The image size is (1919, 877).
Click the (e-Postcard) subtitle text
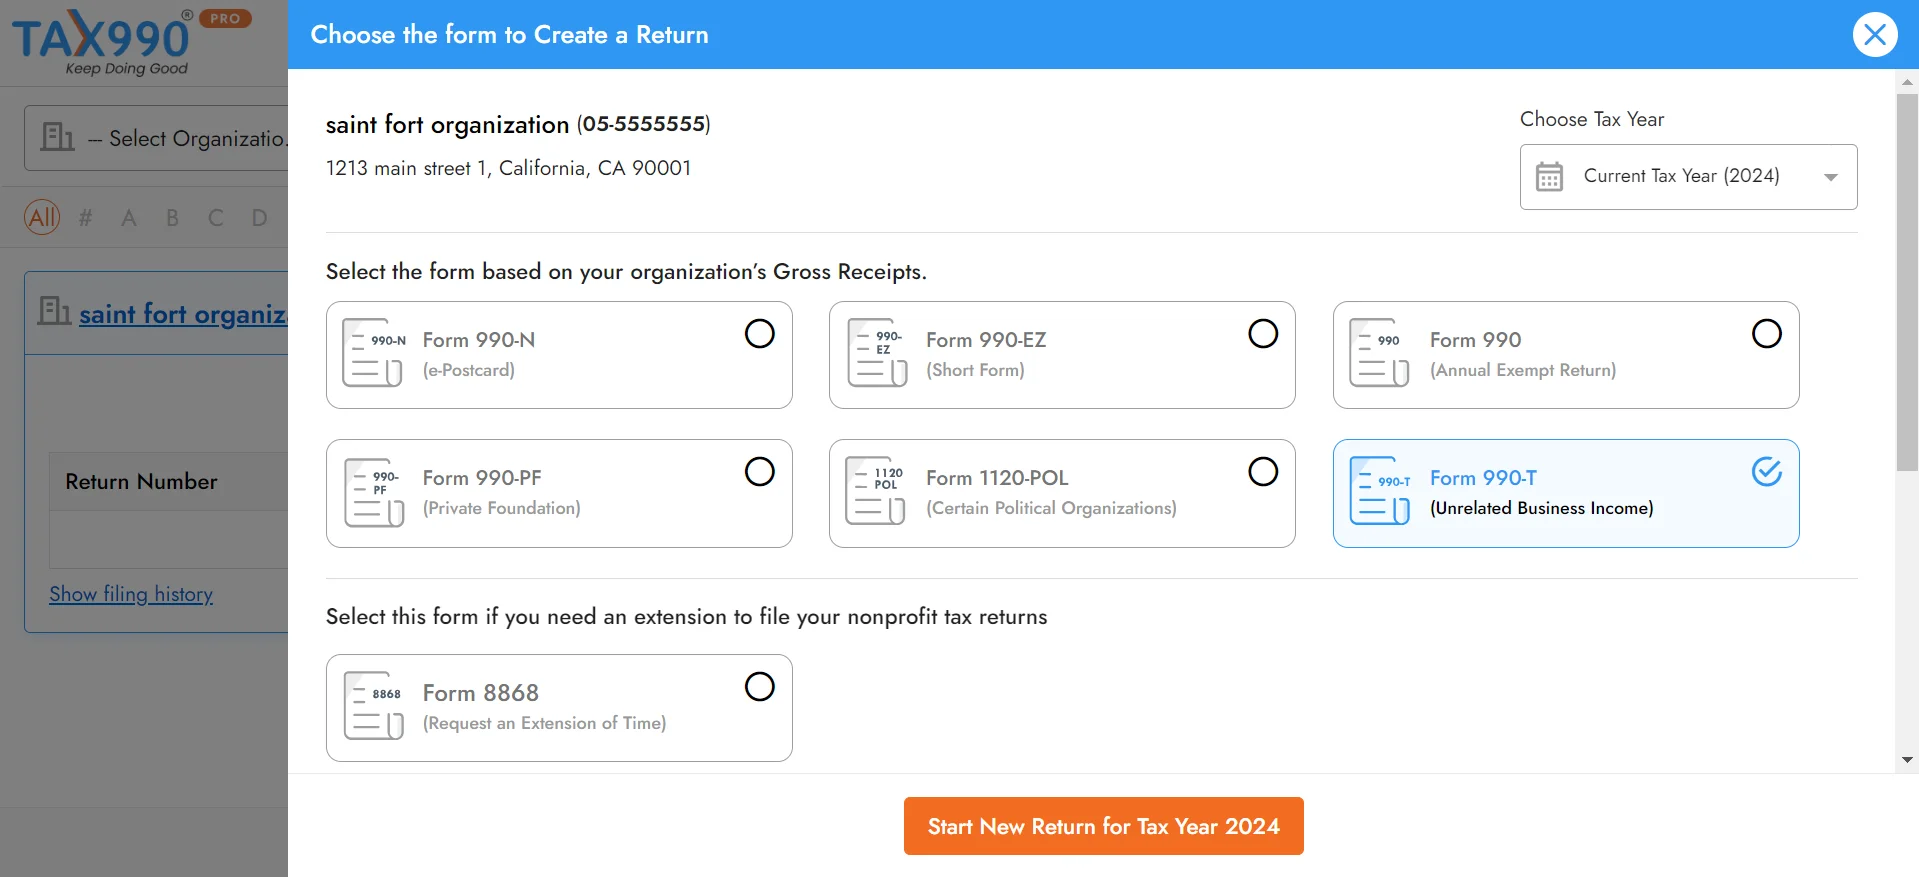click(469, 370)
